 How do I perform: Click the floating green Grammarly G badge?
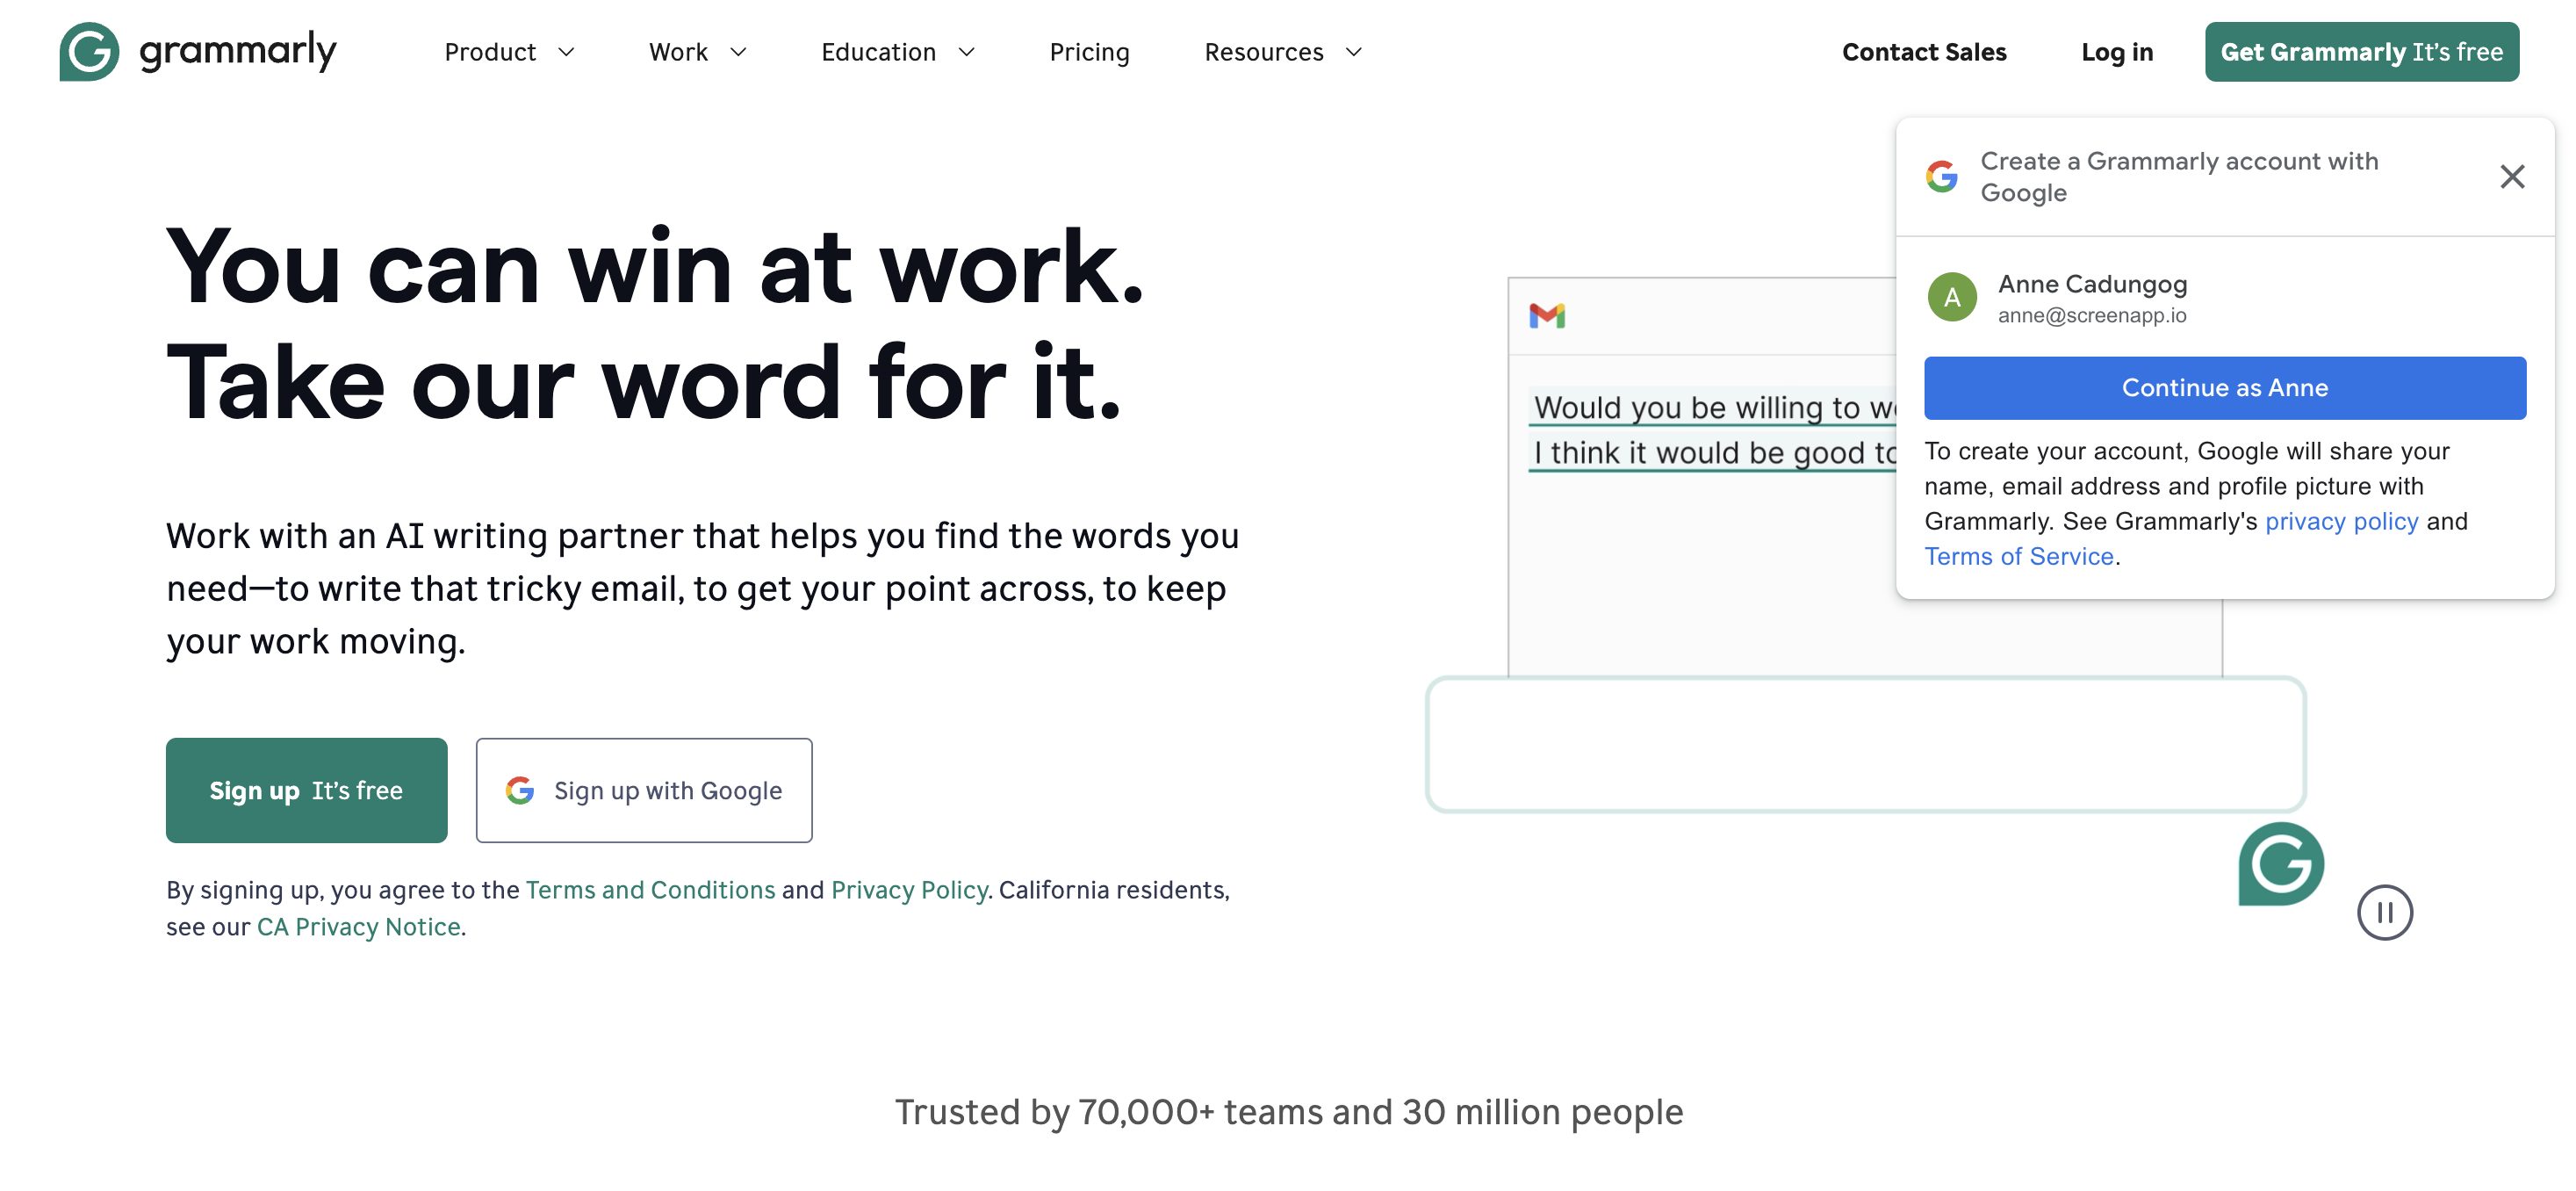click(2280, 864)
